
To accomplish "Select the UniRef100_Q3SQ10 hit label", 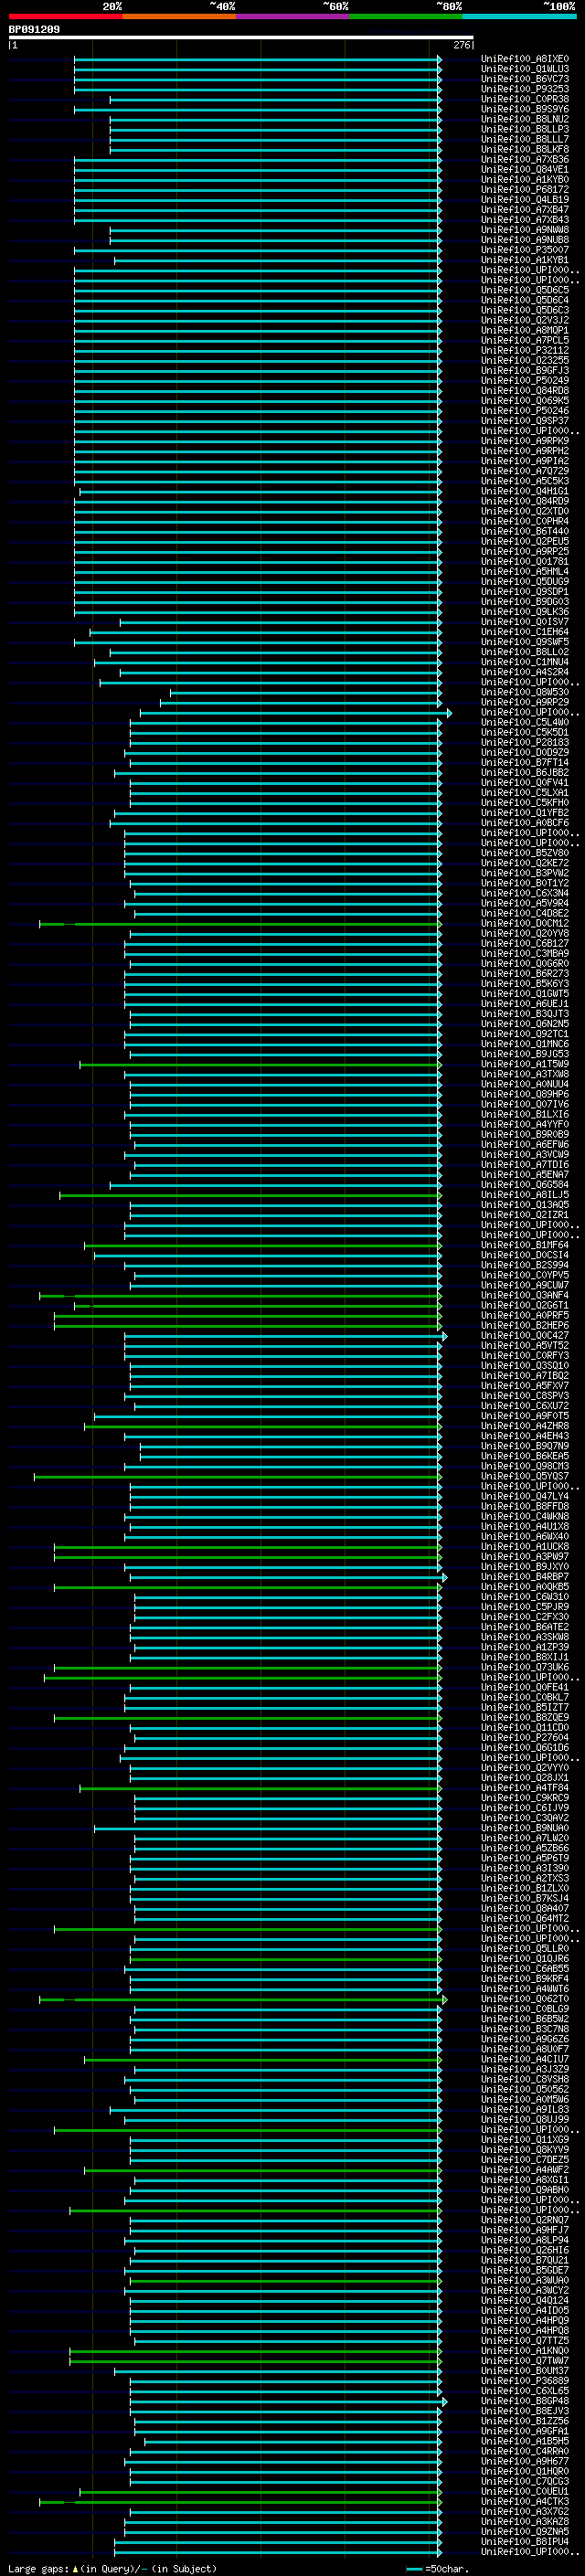I will click(525, 1365).
